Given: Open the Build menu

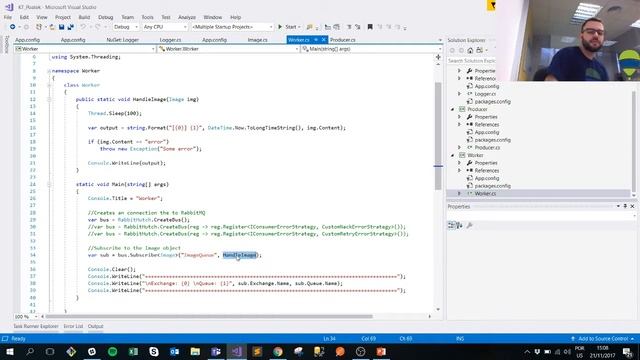Looking at the screenshot, I should pos(84,17).
